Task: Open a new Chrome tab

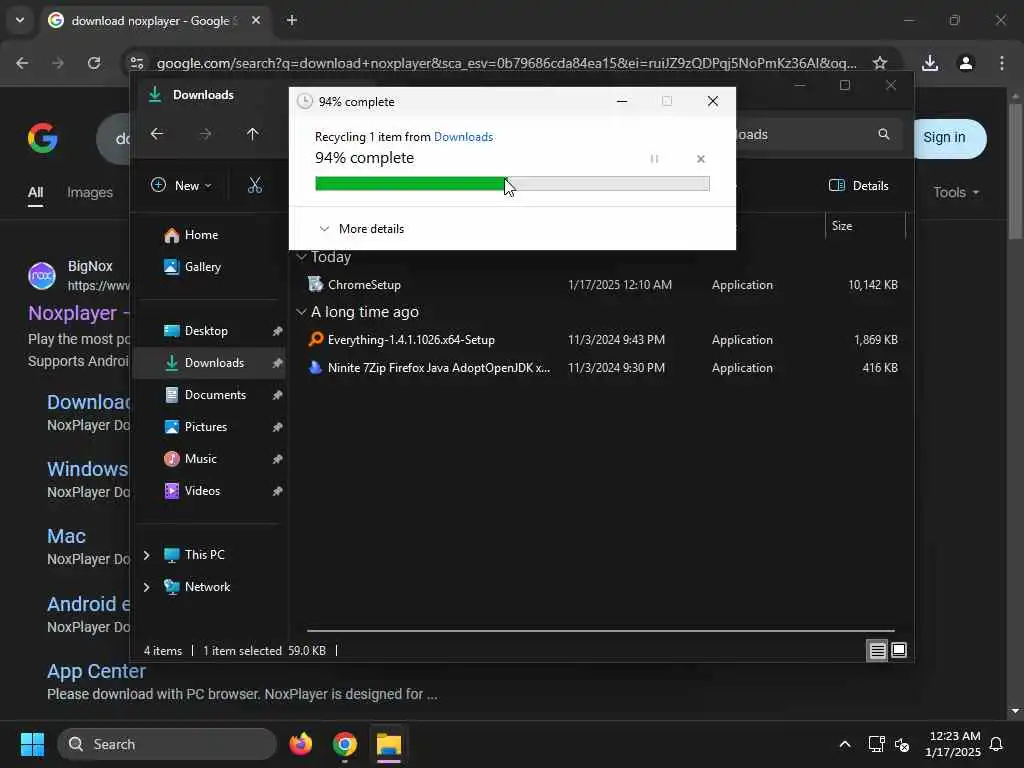Action: click(x=292, y=20)
